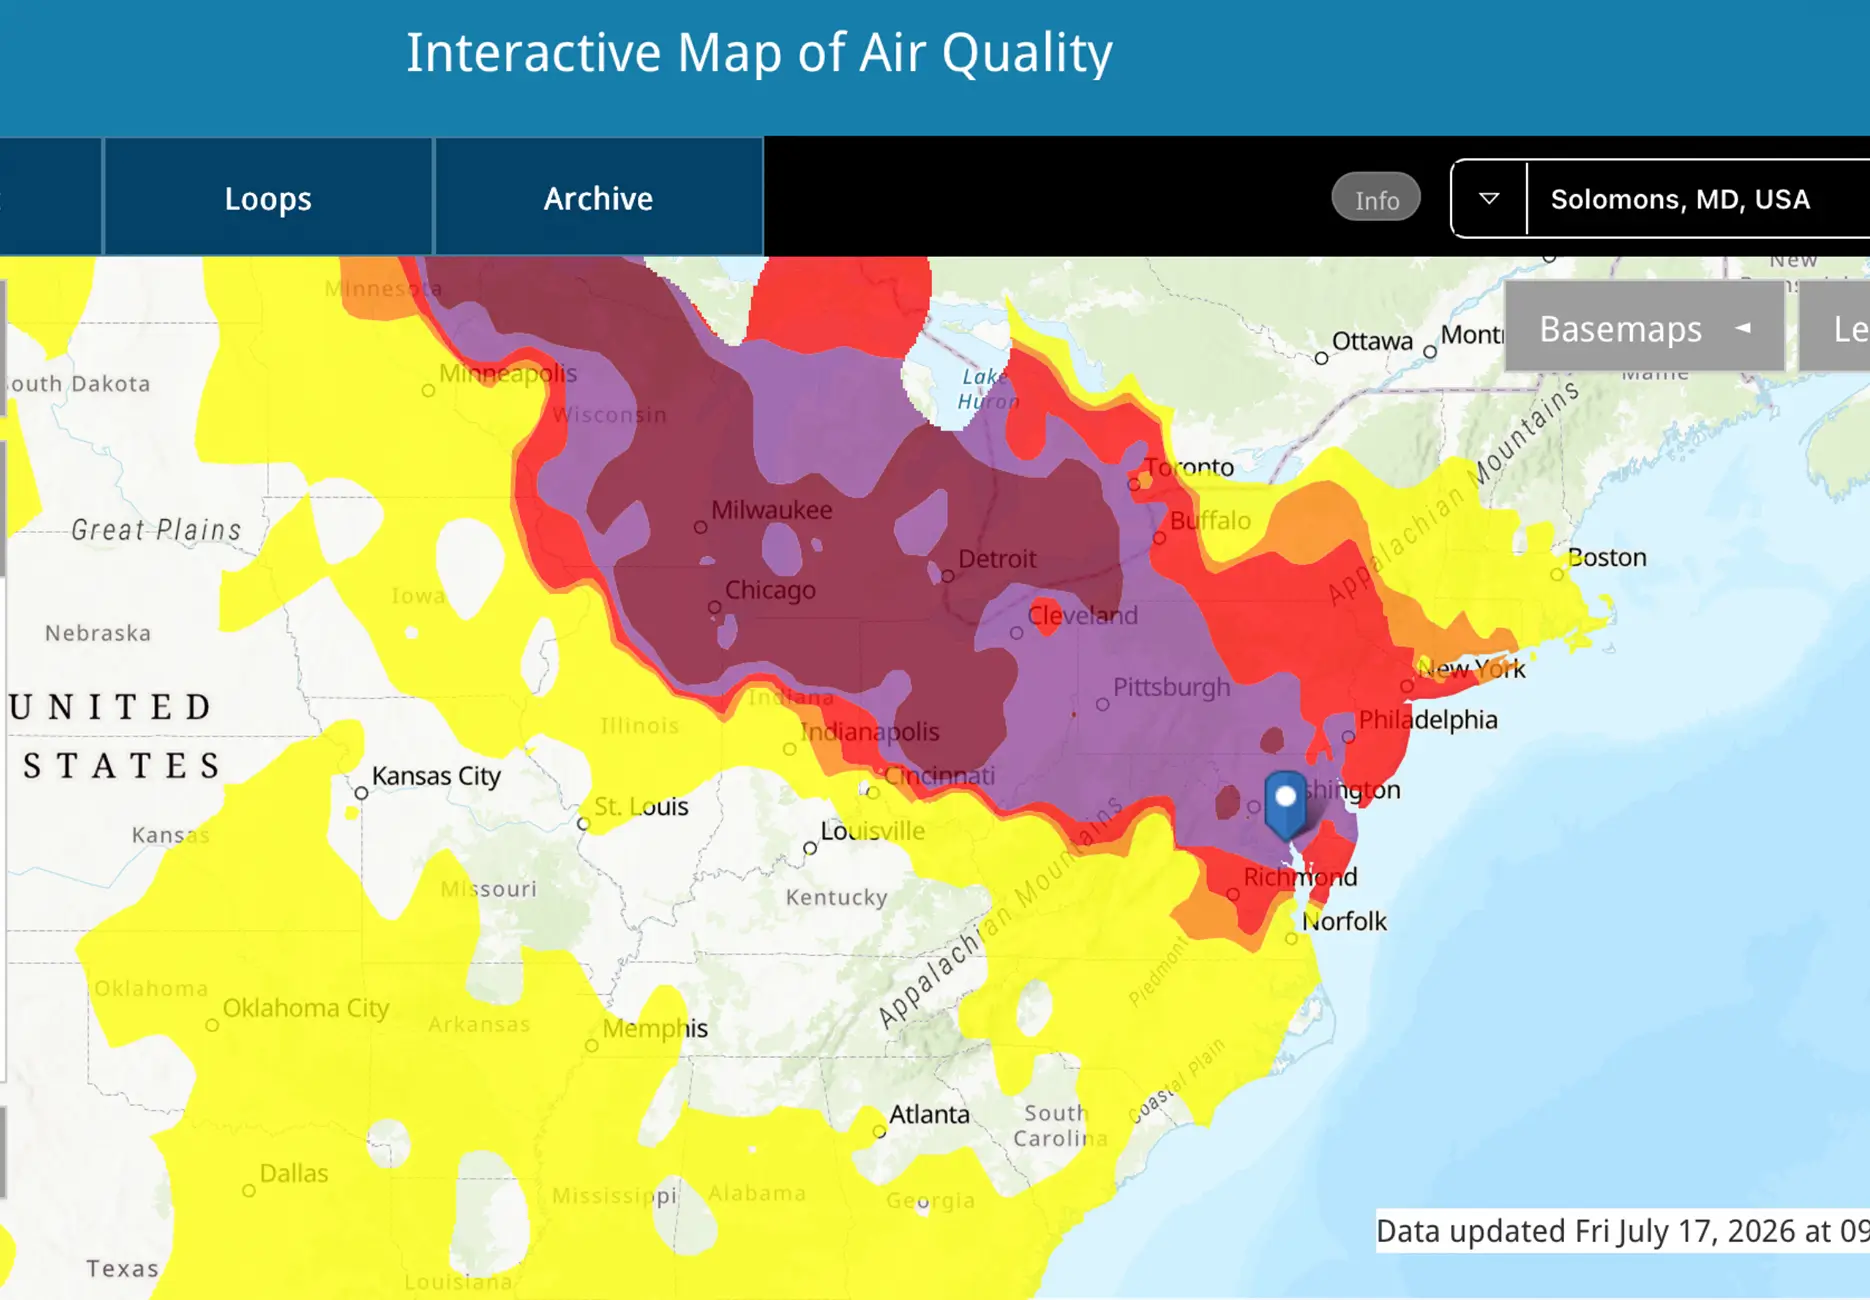This screenshot has width=1870, height=1300.
Task: Click the blue location pin marker
Action: tap(1285, 803)
